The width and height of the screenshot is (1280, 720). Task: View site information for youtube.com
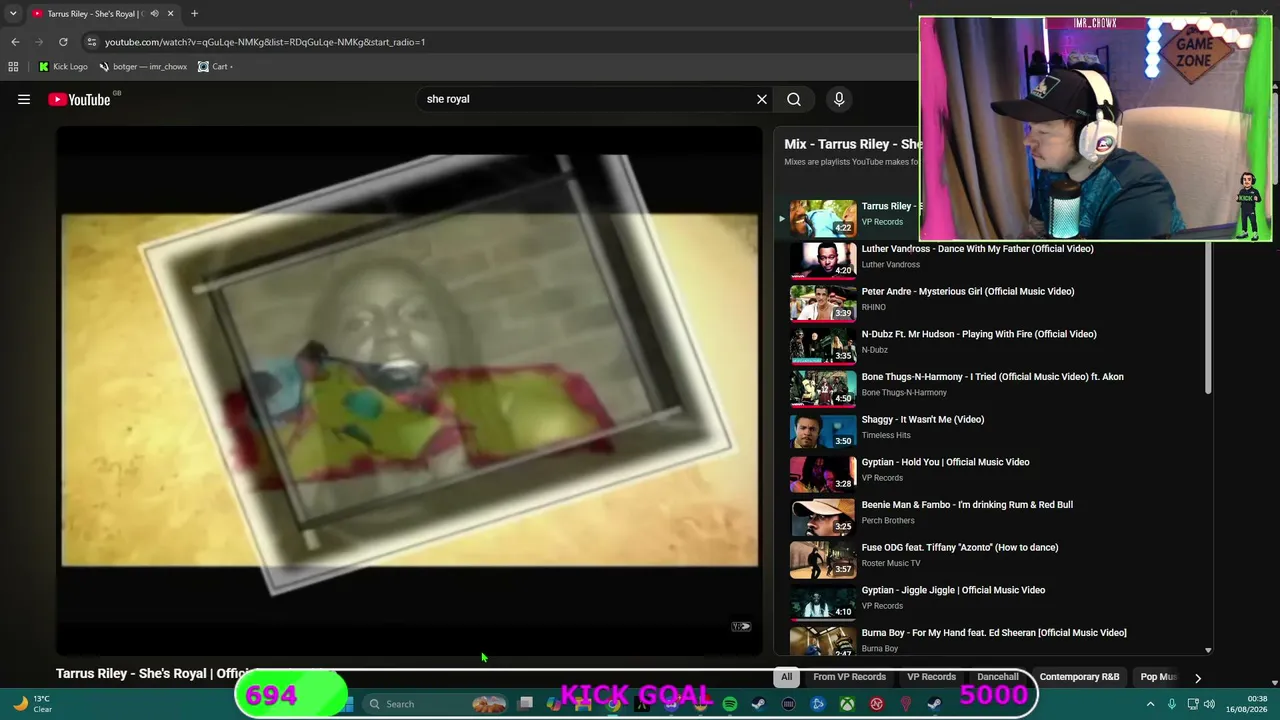click(91, 42)
